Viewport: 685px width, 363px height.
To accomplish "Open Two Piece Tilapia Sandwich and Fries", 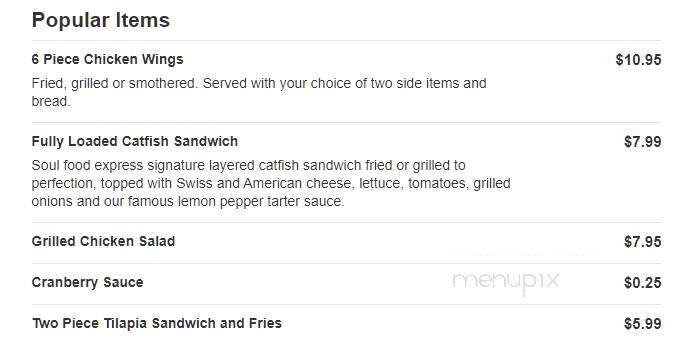I will (x=157, y=323).
